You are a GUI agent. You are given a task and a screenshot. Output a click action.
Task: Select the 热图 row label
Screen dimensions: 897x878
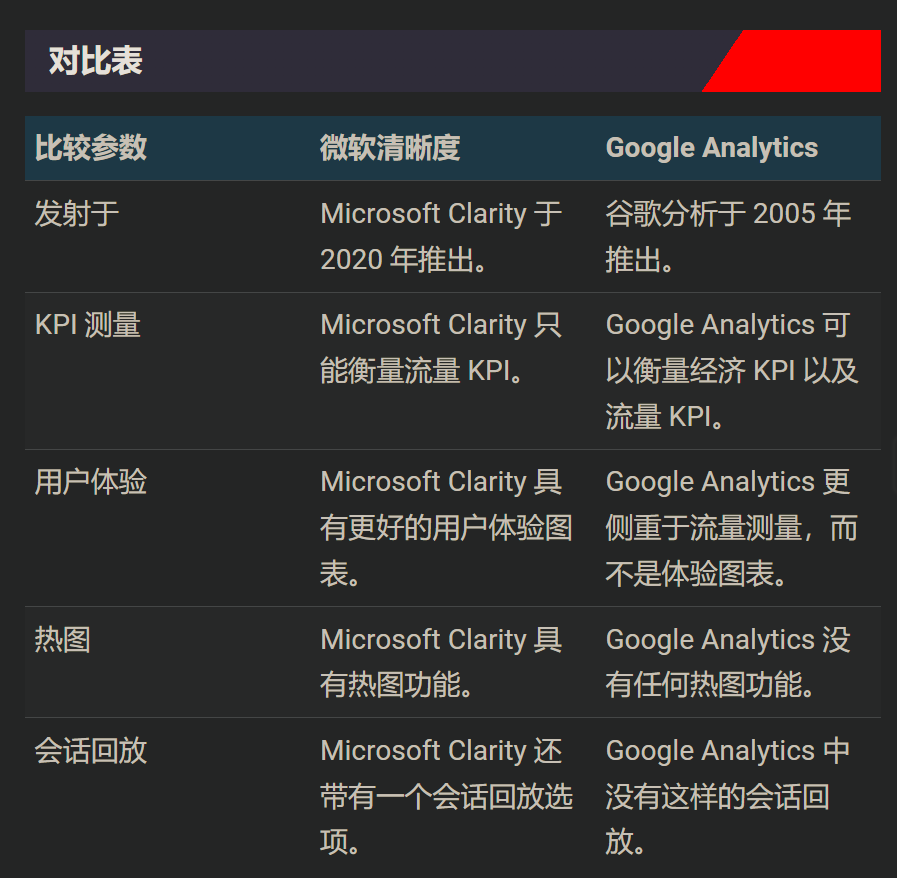63,639
